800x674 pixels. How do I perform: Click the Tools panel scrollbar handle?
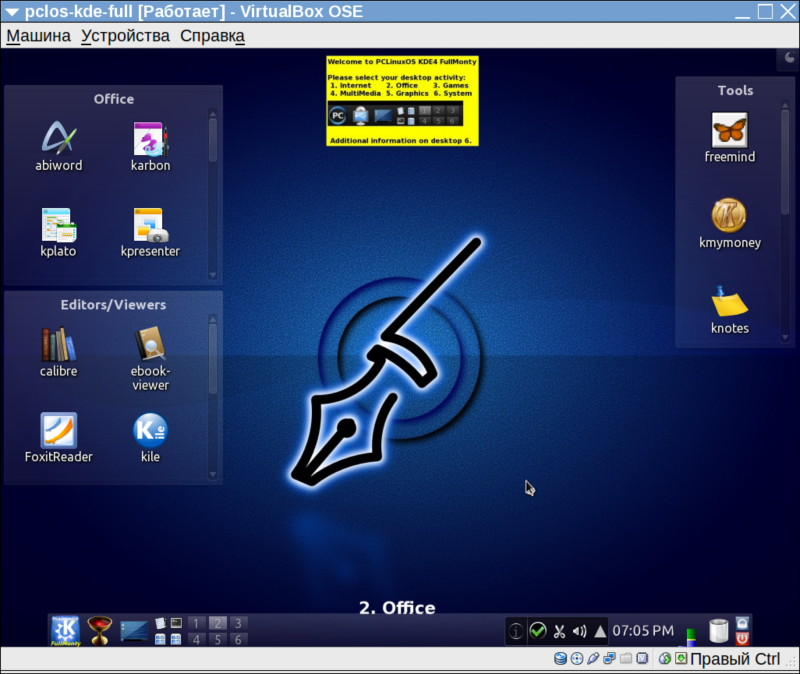coord(785,162)
